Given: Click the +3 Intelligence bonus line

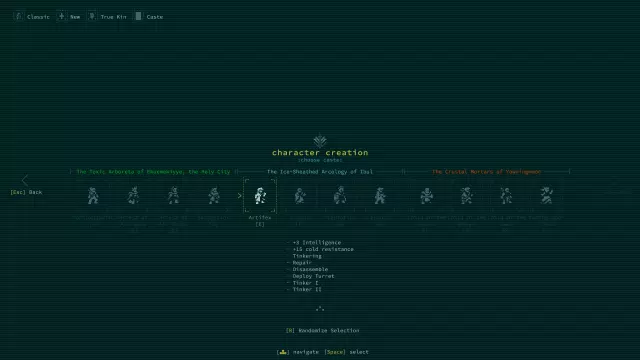Looking at the screenshot, I should [x=317, y=242].
